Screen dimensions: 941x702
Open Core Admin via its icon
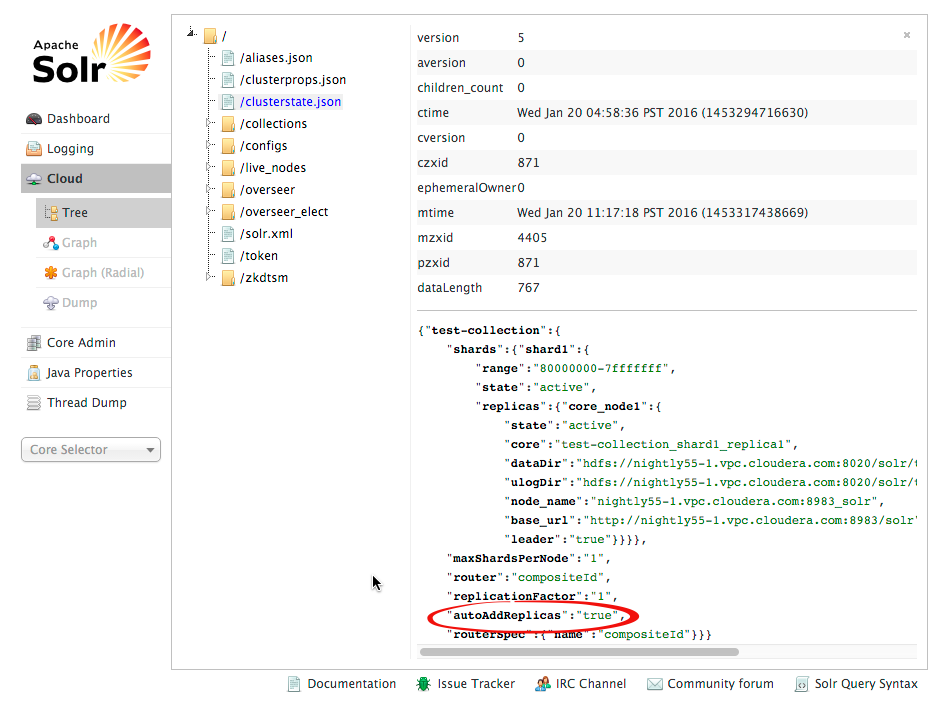(34, 343)
